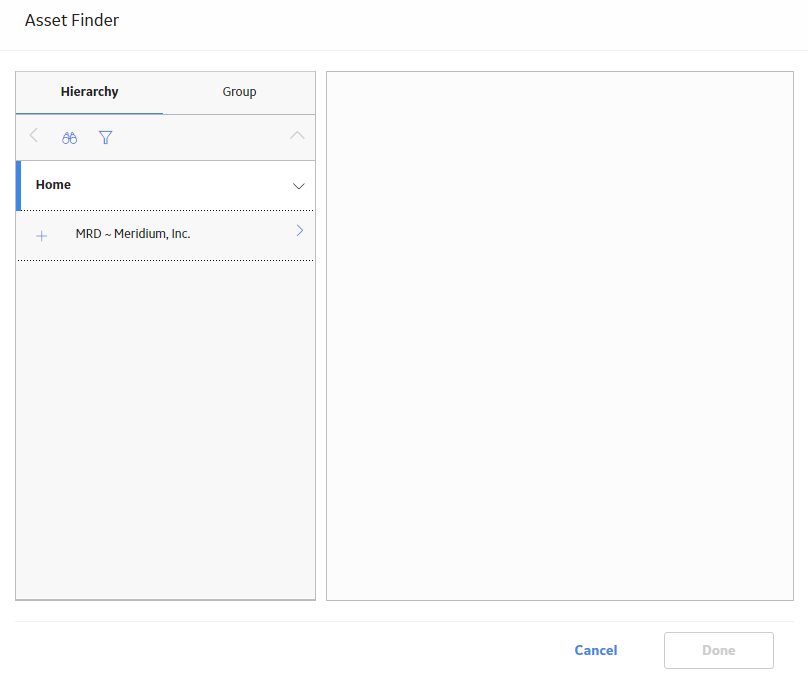This screenshot has height=683, width=808.
Task: Click the funnel filter icon
Action: tap(106, 138)
